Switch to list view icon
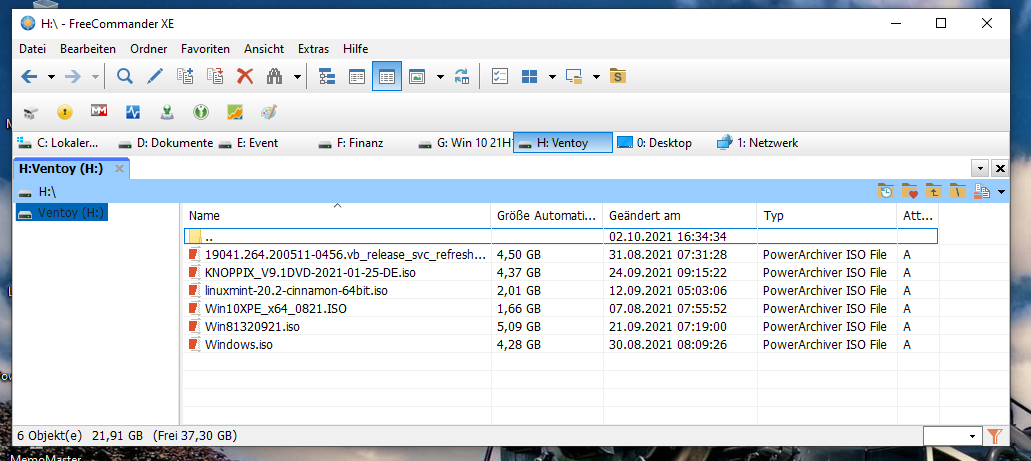Viewport: 1031px width, 461px height. 357,76
